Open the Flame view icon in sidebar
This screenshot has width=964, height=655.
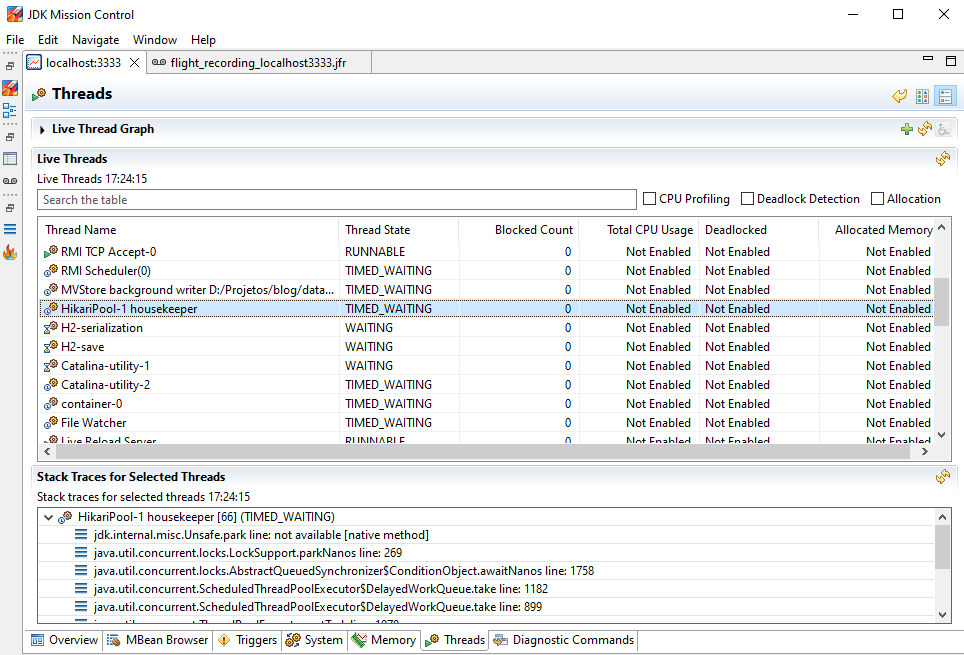click(x=10, y=252)
